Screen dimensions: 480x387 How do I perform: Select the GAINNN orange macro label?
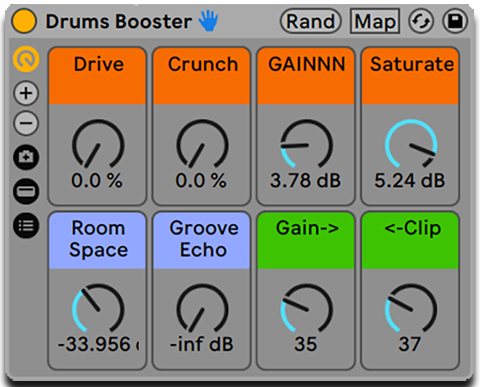pos(306,76)
